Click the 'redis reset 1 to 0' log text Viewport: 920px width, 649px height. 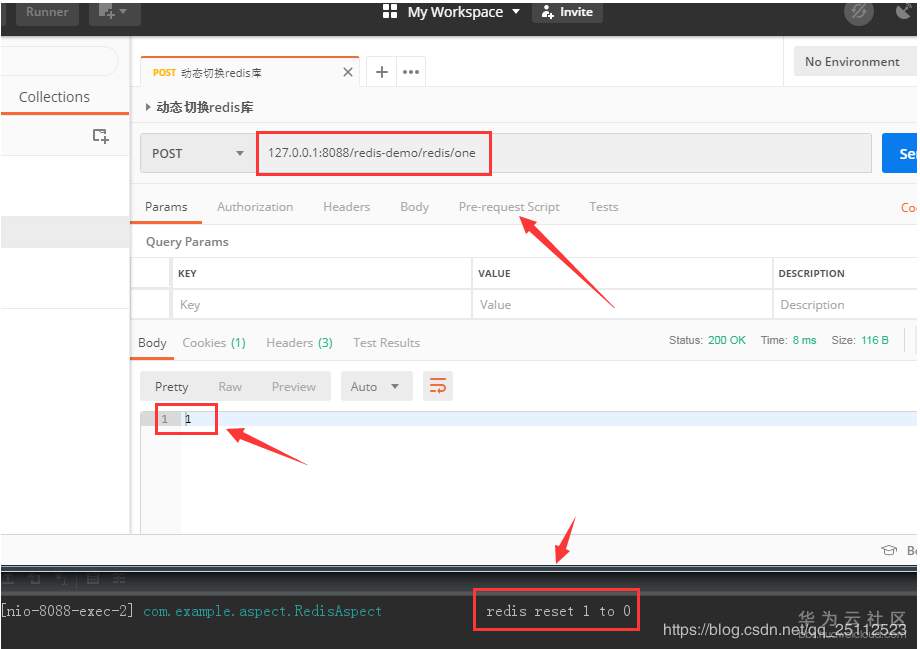tap(558, 611)
